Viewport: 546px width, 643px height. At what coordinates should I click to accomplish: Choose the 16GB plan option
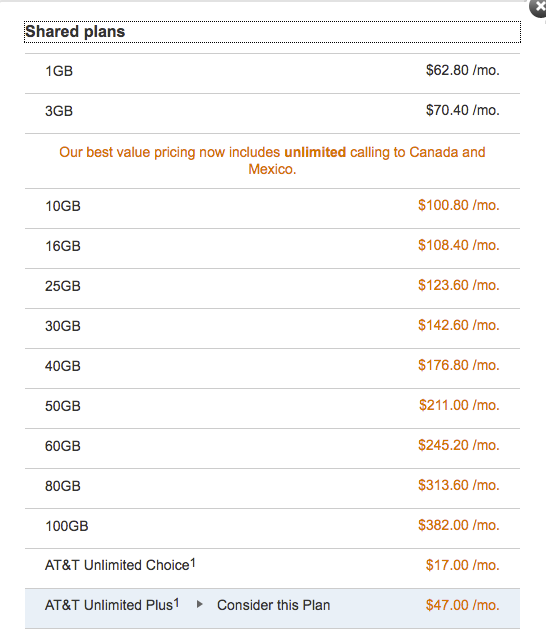272,249
